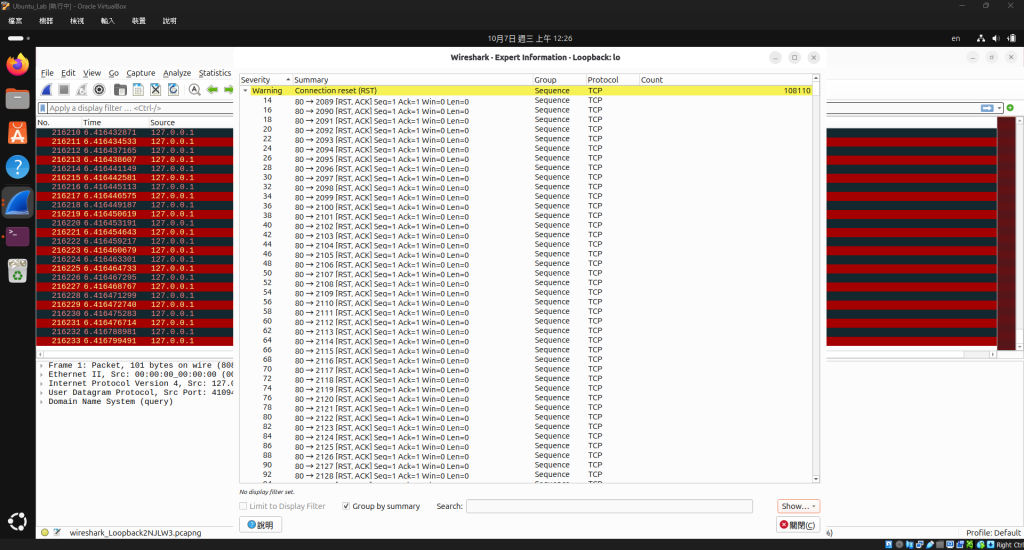This screenshot has height=550, width=1024.
Task: Sort packet list by Time column
Action: coord(114,122)
